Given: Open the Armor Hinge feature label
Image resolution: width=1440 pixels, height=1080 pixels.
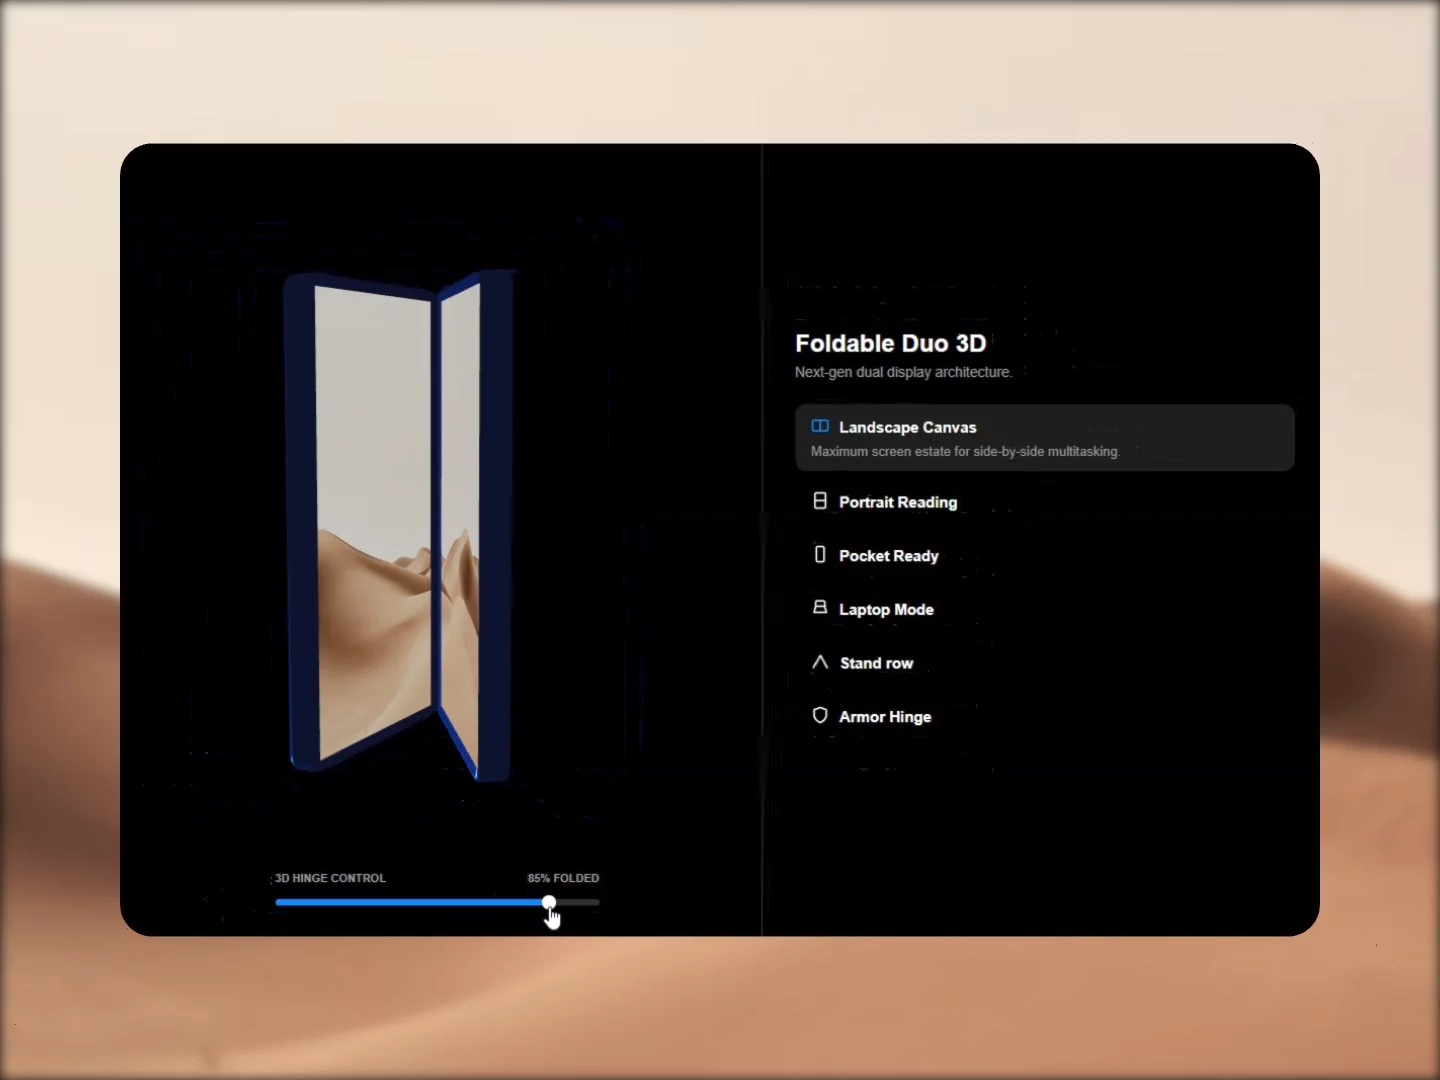Looking at the screenshot, I should click(x=885, y=717).
